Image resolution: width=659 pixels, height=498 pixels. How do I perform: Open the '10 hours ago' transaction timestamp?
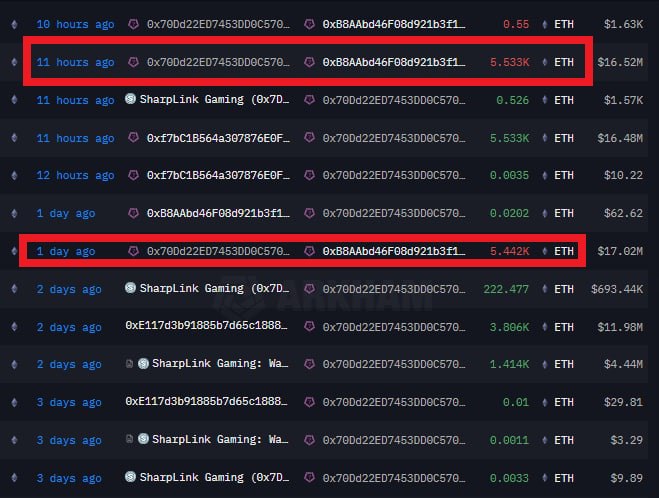[75, 24]
